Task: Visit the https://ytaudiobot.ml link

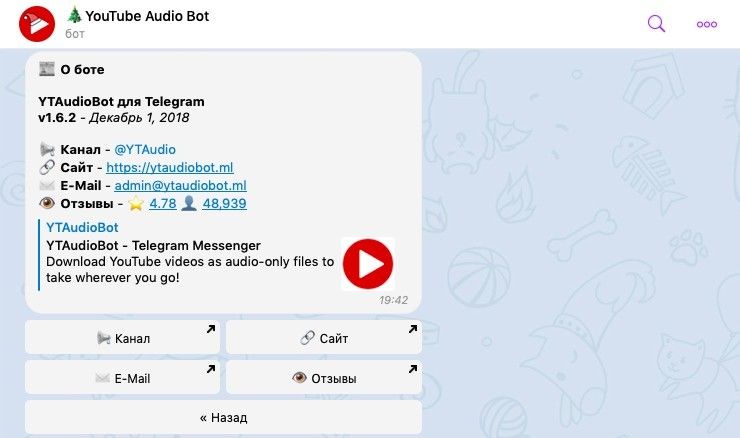Action: click(169, 167)
